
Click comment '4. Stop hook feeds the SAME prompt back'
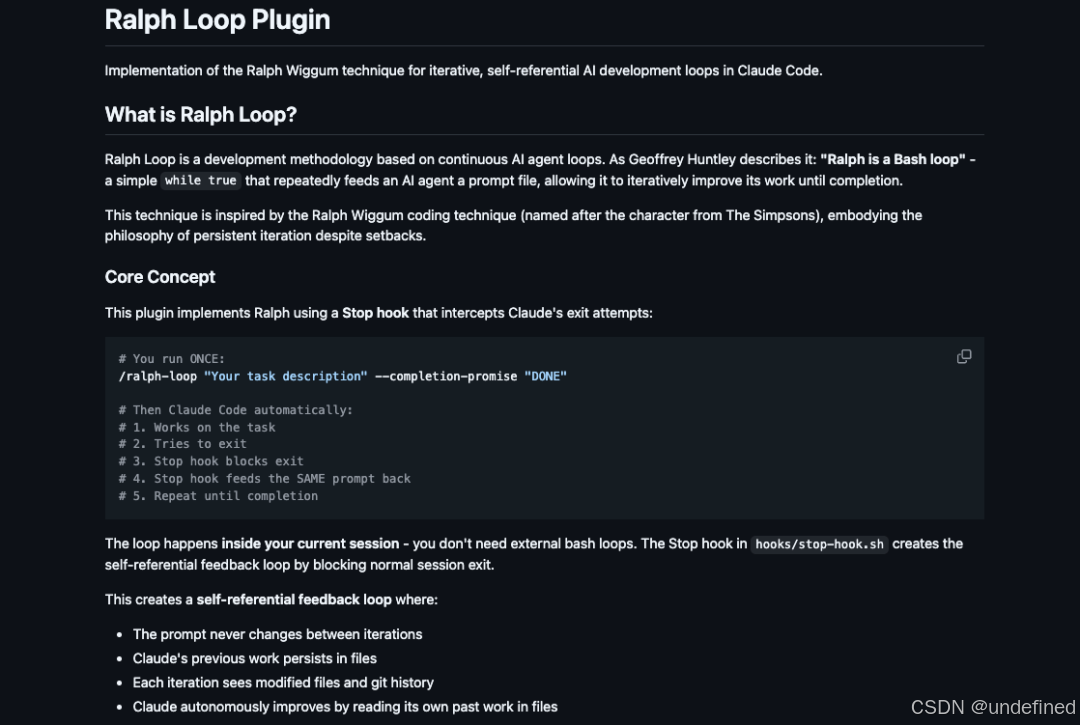pos(264,479)
